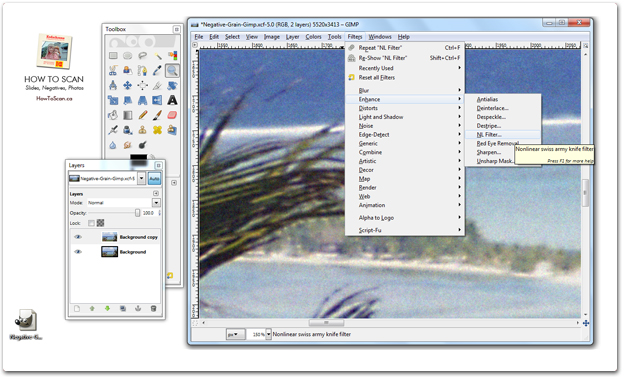The height and width of the screenshot is (377, 630).
Task: Select the Zoom magnifier tool
Action: click(x=172, y=70)
